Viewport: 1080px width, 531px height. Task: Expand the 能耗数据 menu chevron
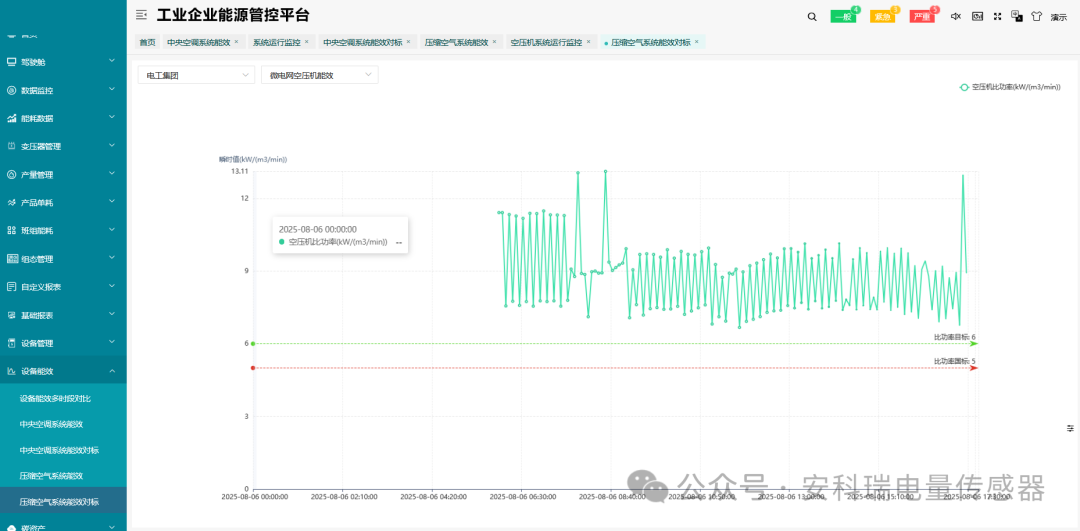pos(112,118)
